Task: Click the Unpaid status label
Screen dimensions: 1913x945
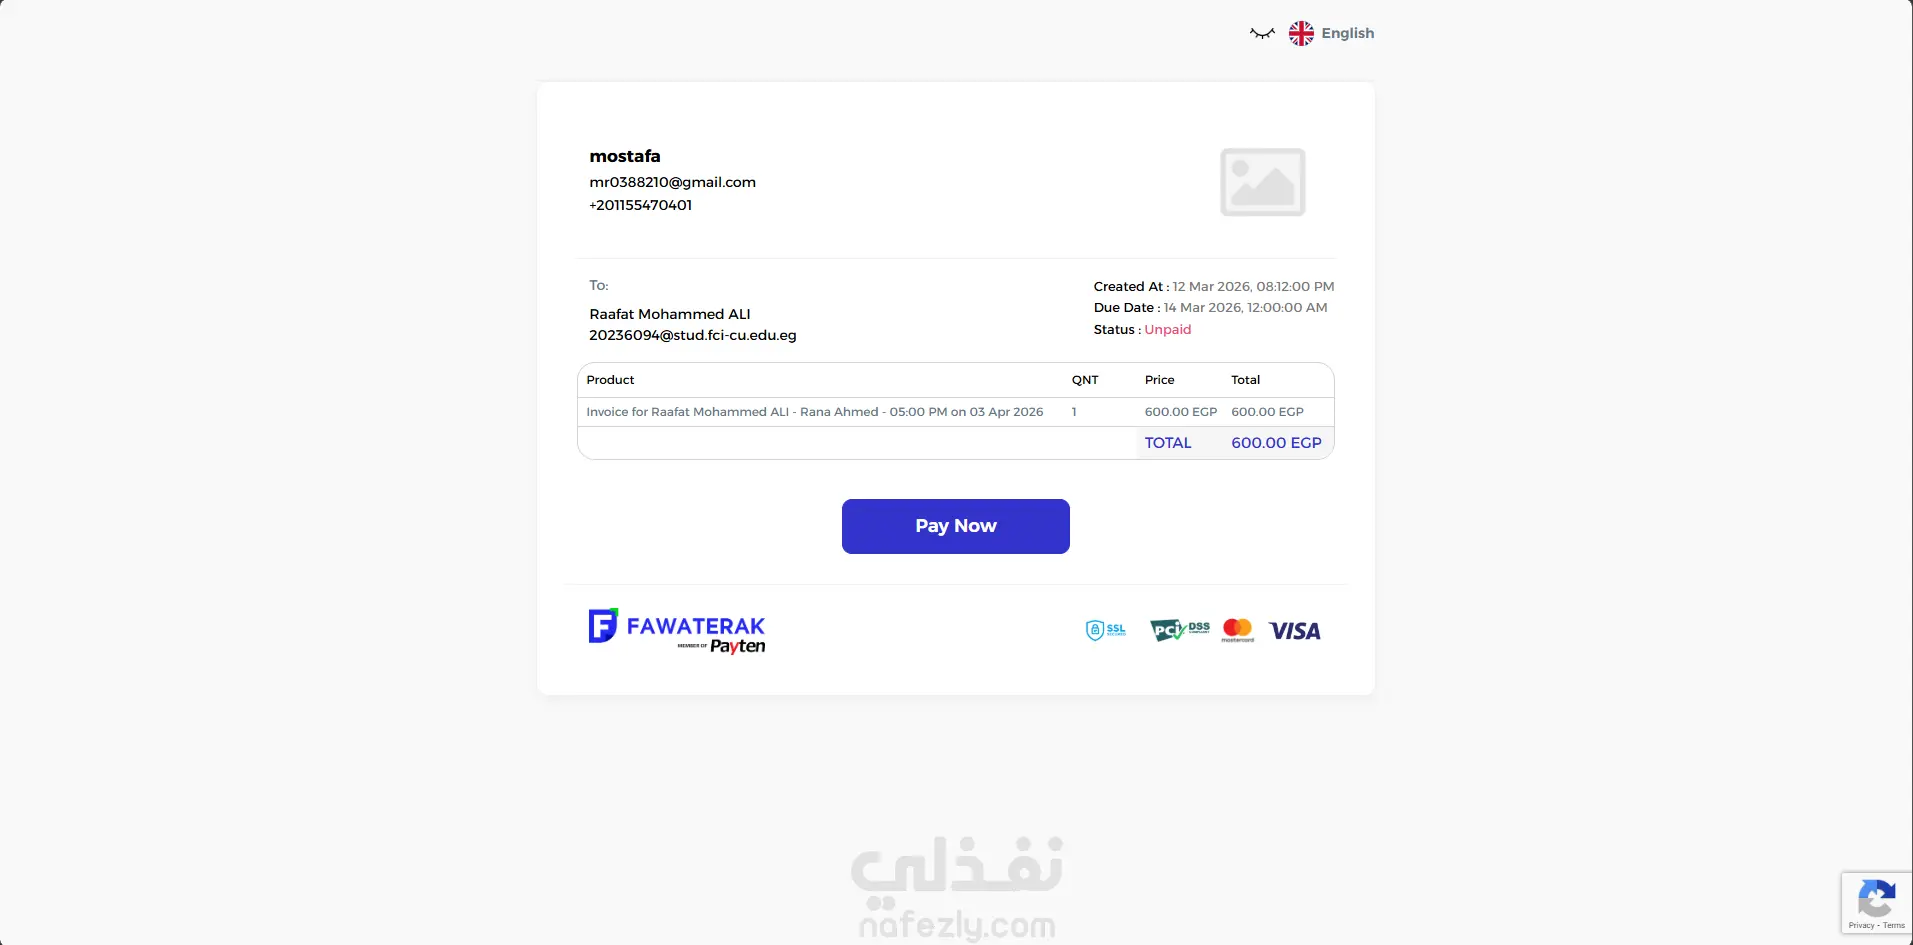Action: pyautogui.click(x=1167, y=329)
